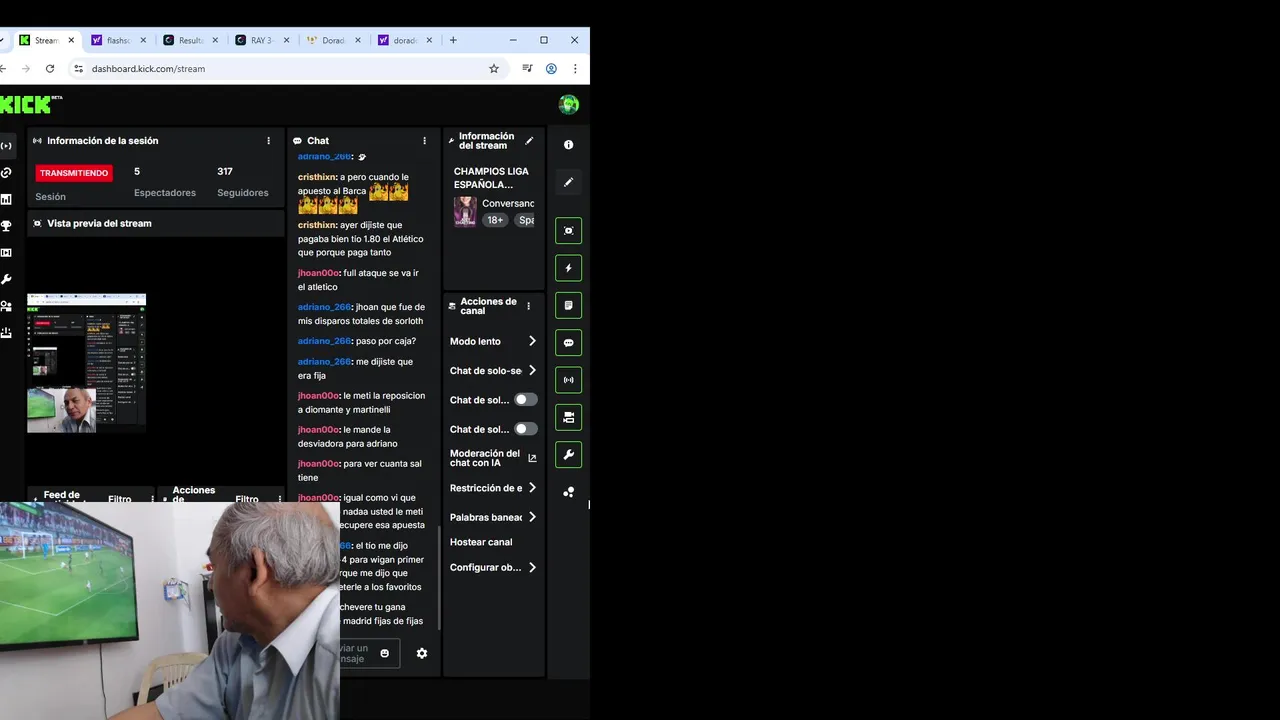
Task: Switch to the Result browser tab
Action: click(190, 40)
